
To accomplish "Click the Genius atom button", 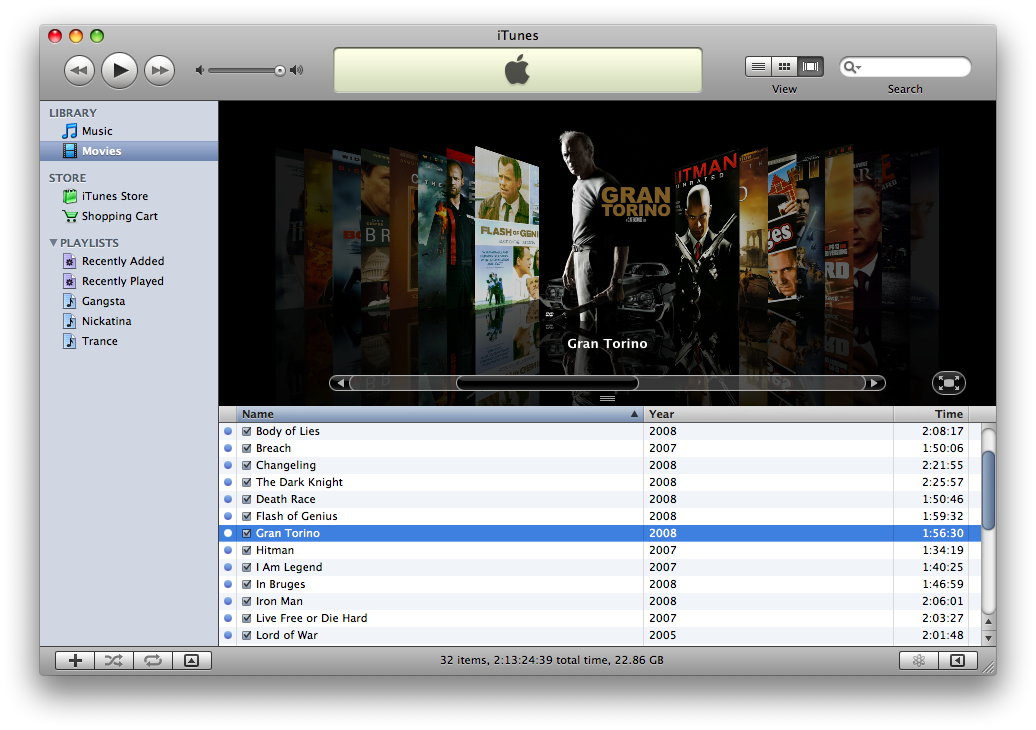I will 918,661.
